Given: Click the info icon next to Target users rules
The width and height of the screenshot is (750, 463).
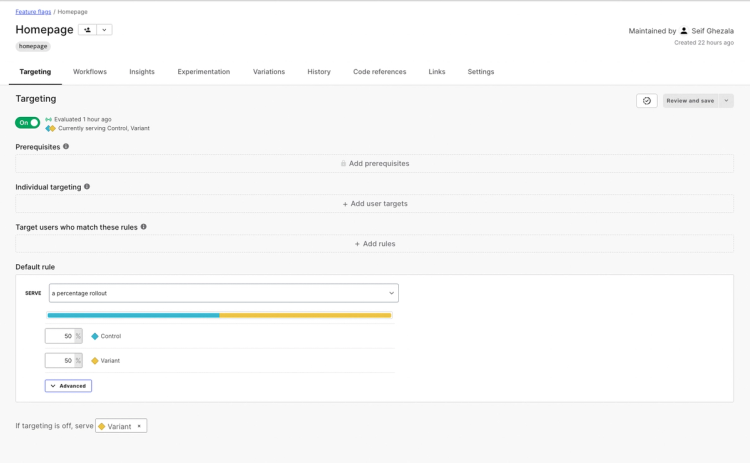Looking at the screenshot, I should [x=143, y=227].
